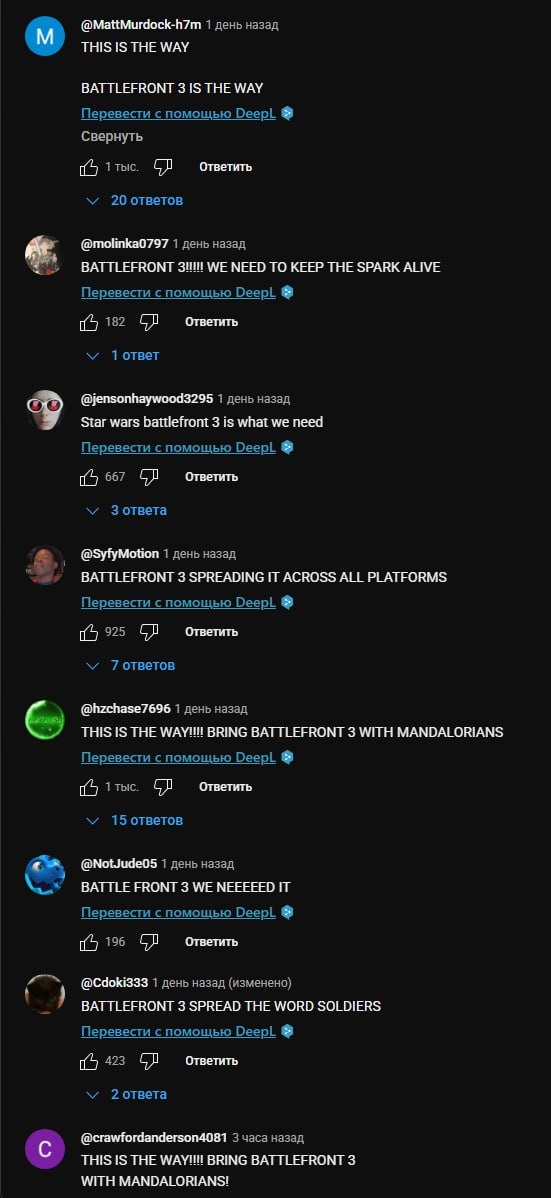This screenshot has height=1198, width=551.
Task: Dislike the @NotJude05 comment
Action: pos(149,942)
